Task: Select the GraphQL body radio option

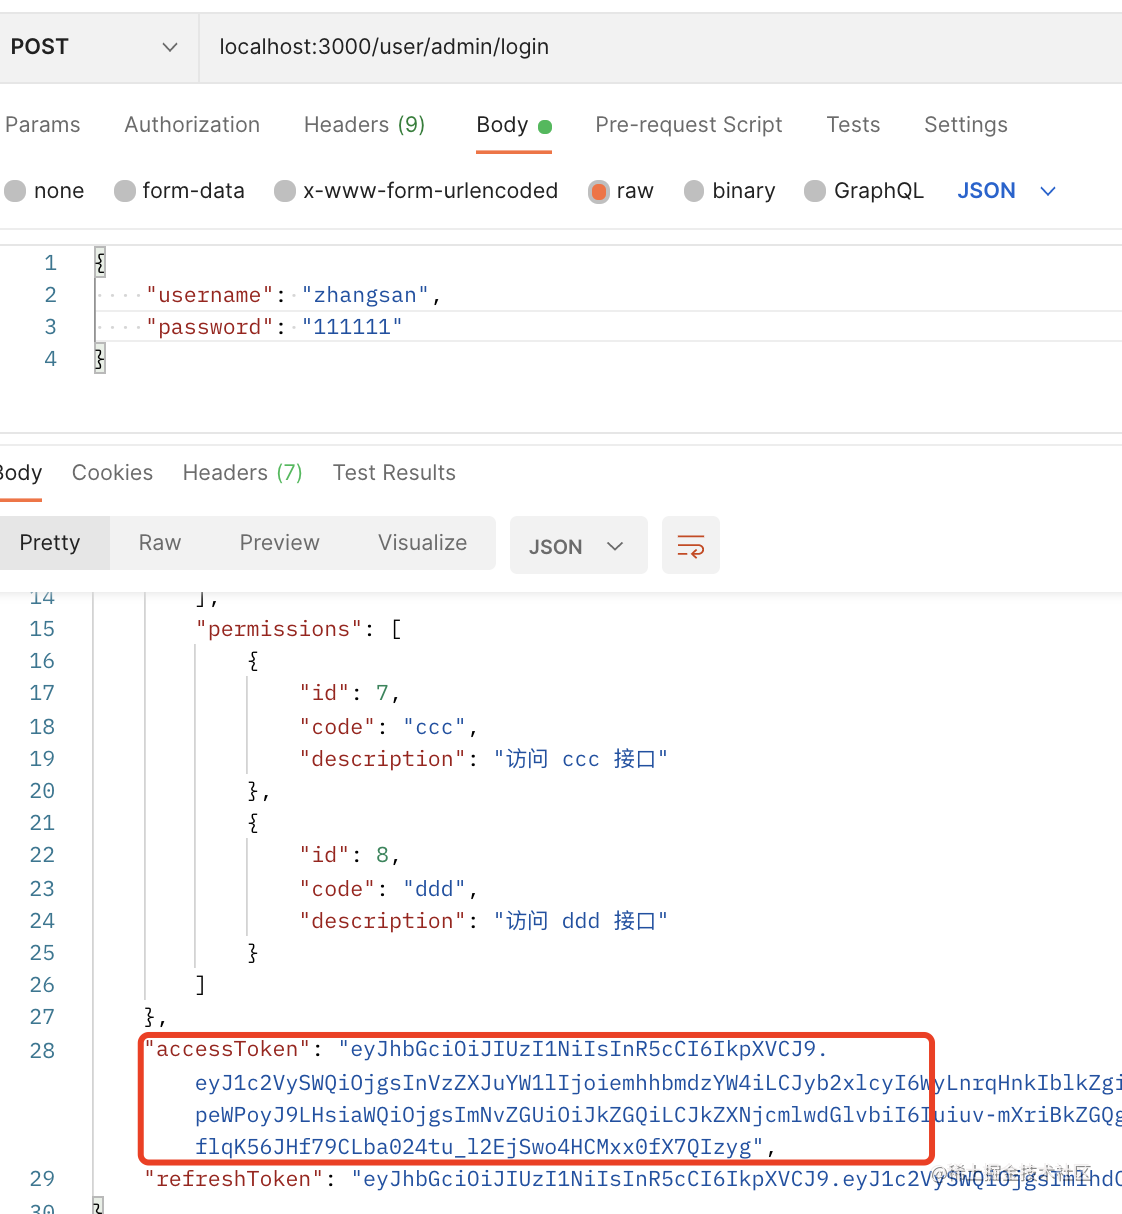Action: click(816, 191)
